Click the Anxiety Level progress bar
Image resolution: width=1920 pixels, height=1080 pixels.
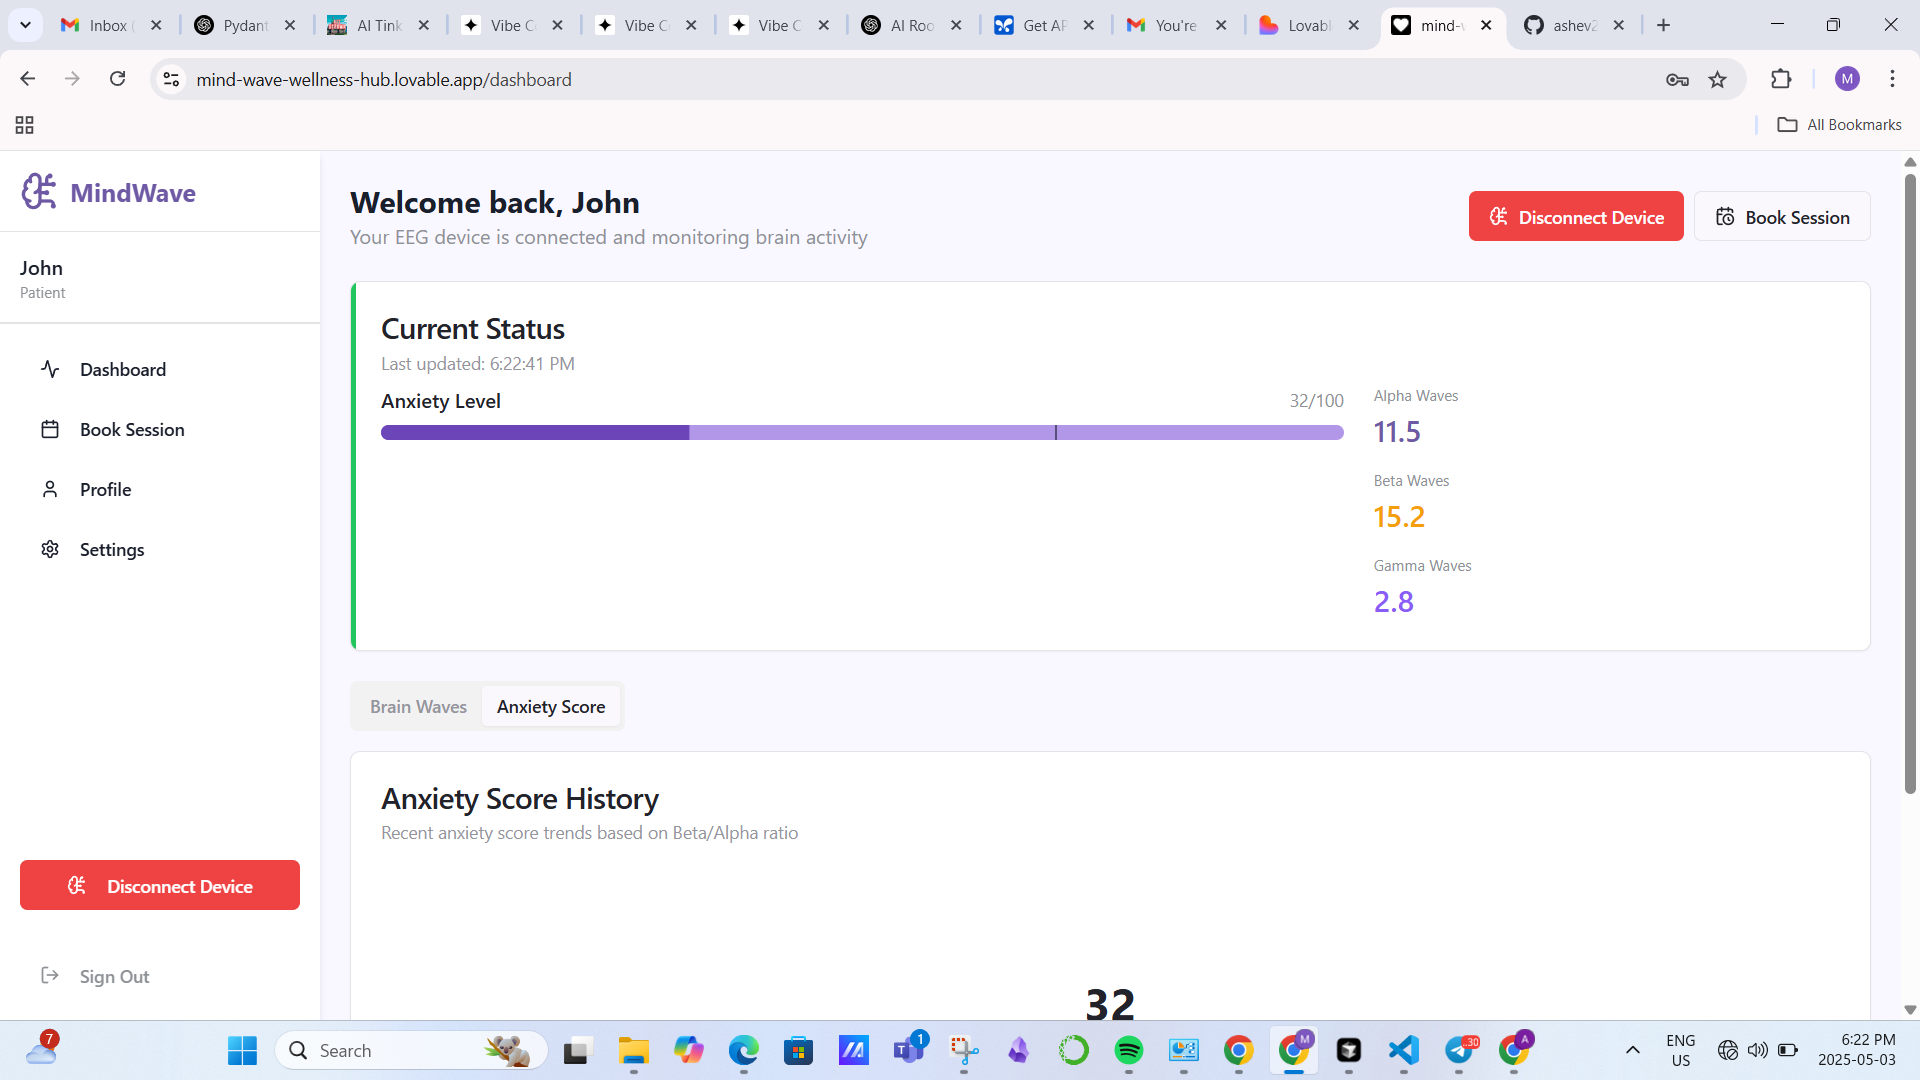click(861, 433)
